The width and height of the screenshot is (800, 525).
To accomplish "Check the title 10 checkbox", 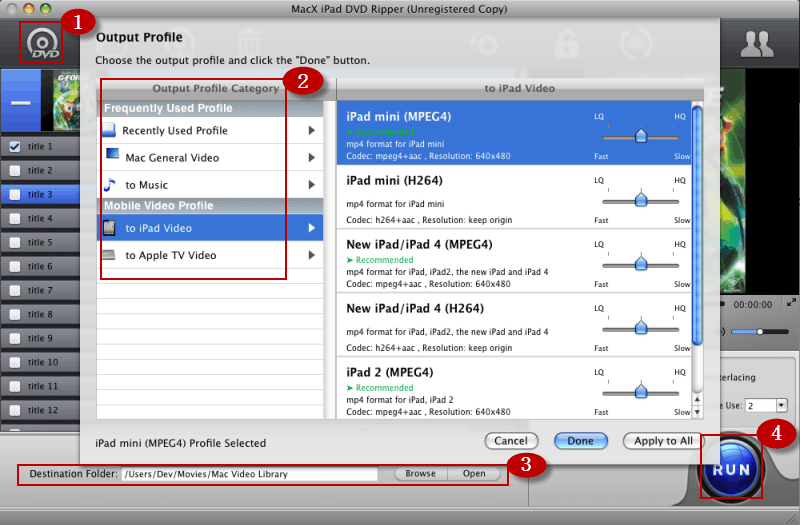I will click(x=15, y=362).
